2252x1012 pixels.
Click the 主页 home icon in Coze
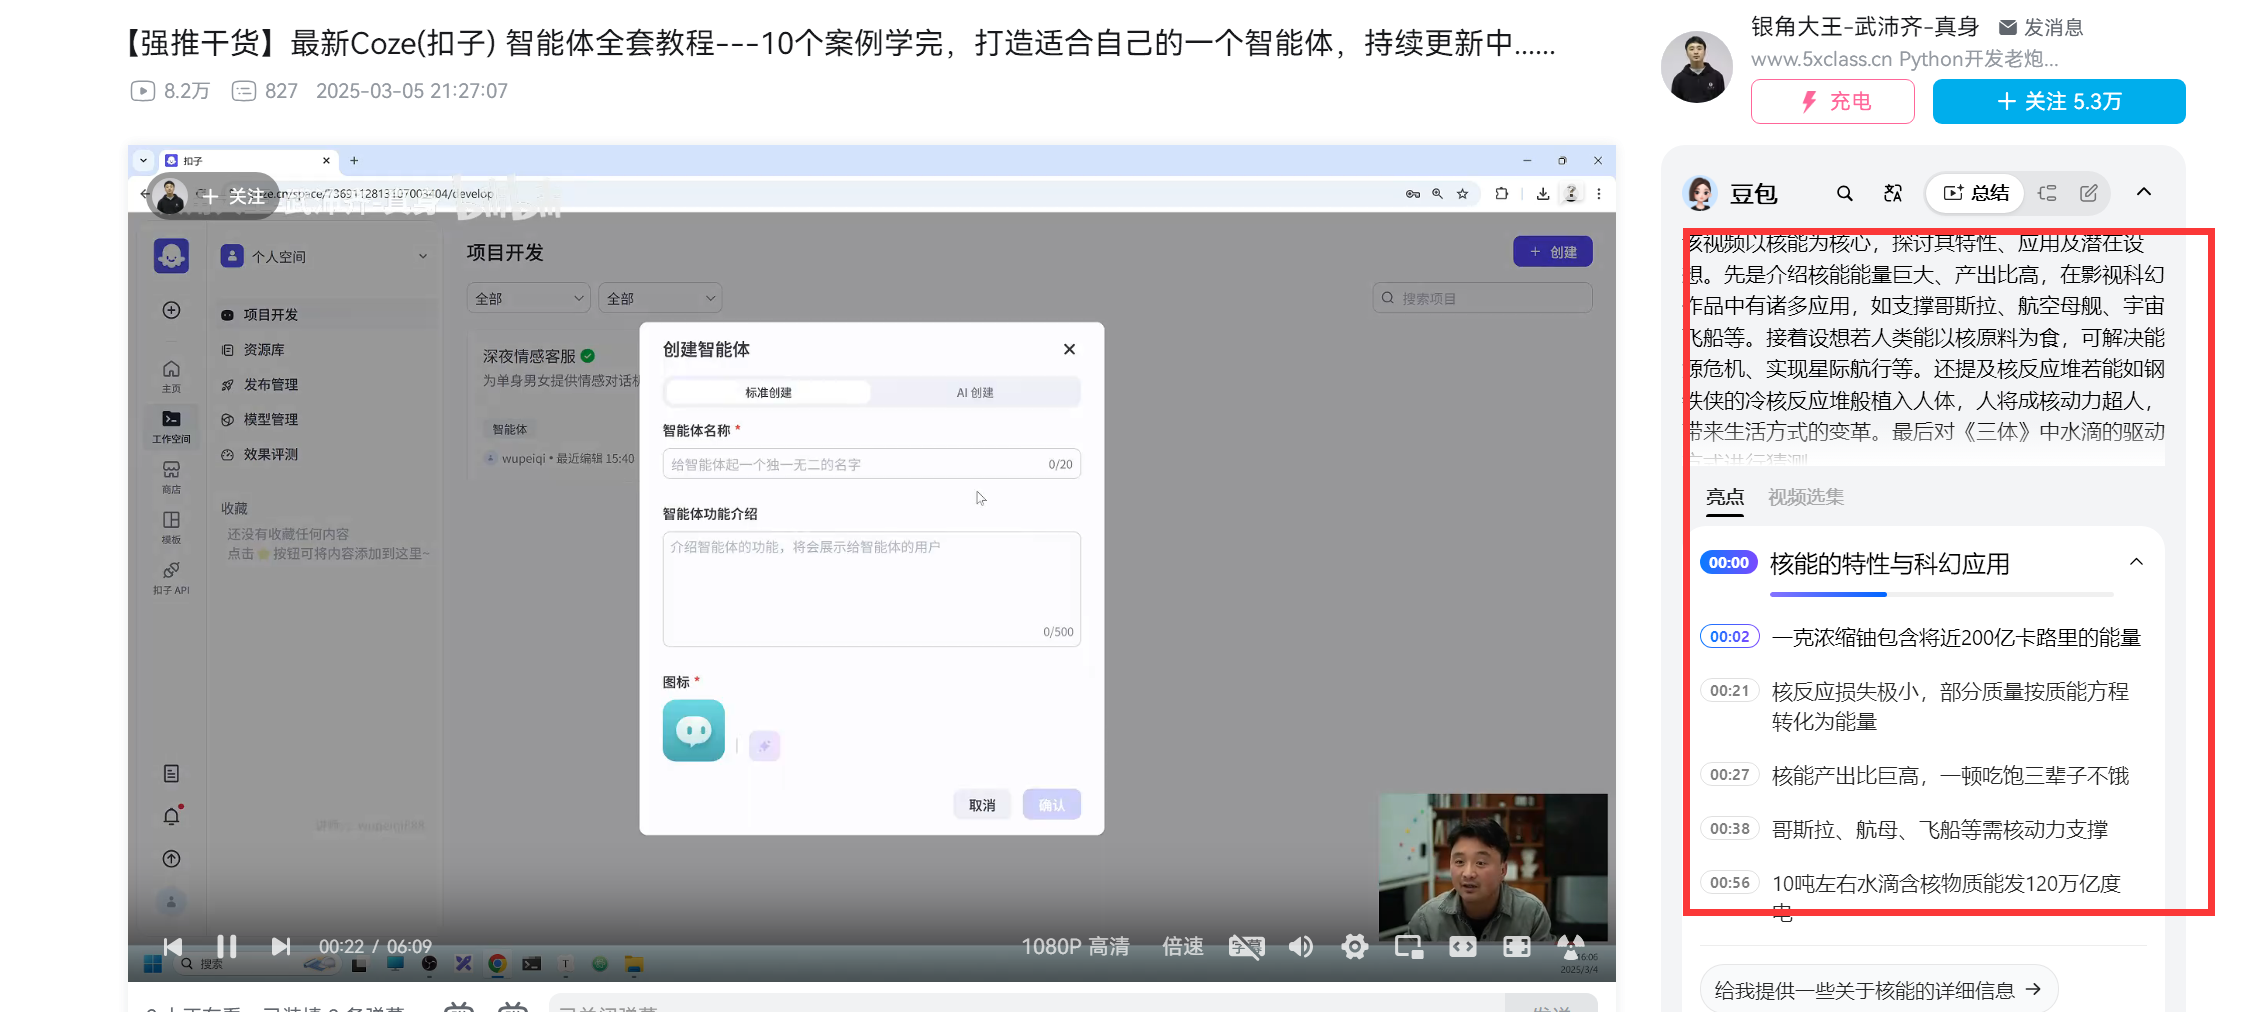click(172, 376)
